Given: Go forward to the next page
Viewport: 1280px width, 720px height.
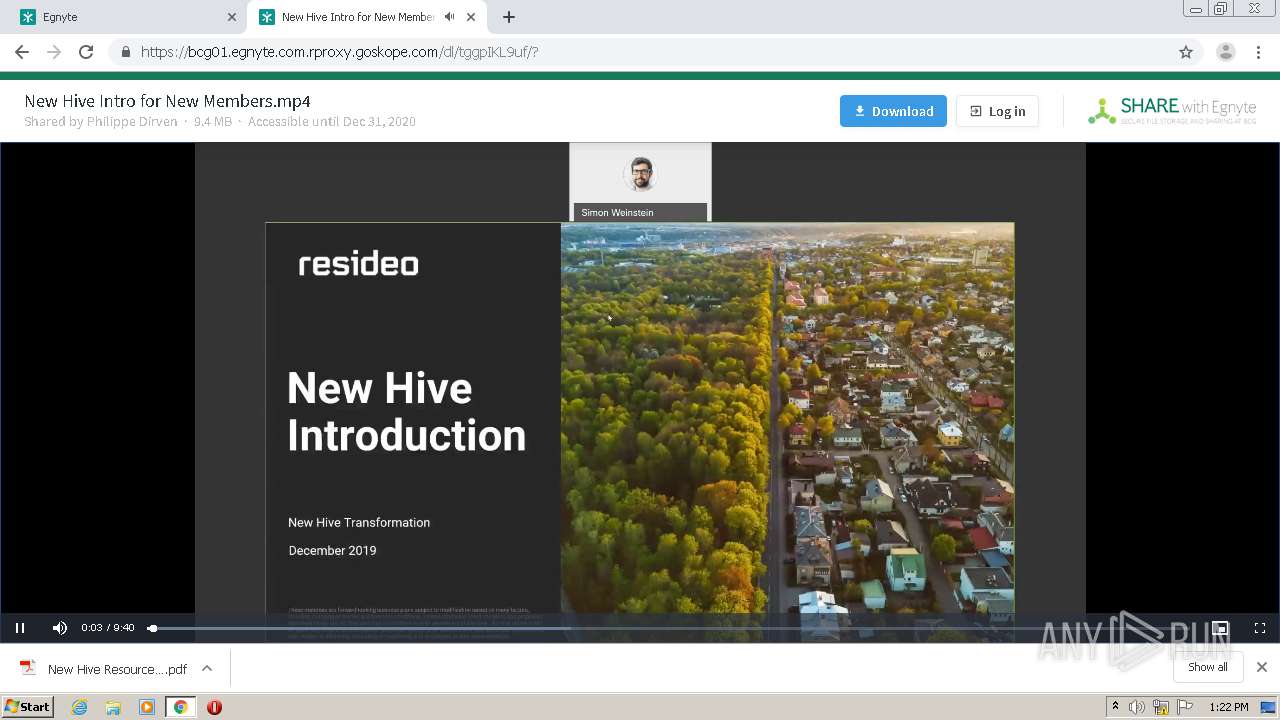Looking at the screenshot, I should (x=54, y=52).
